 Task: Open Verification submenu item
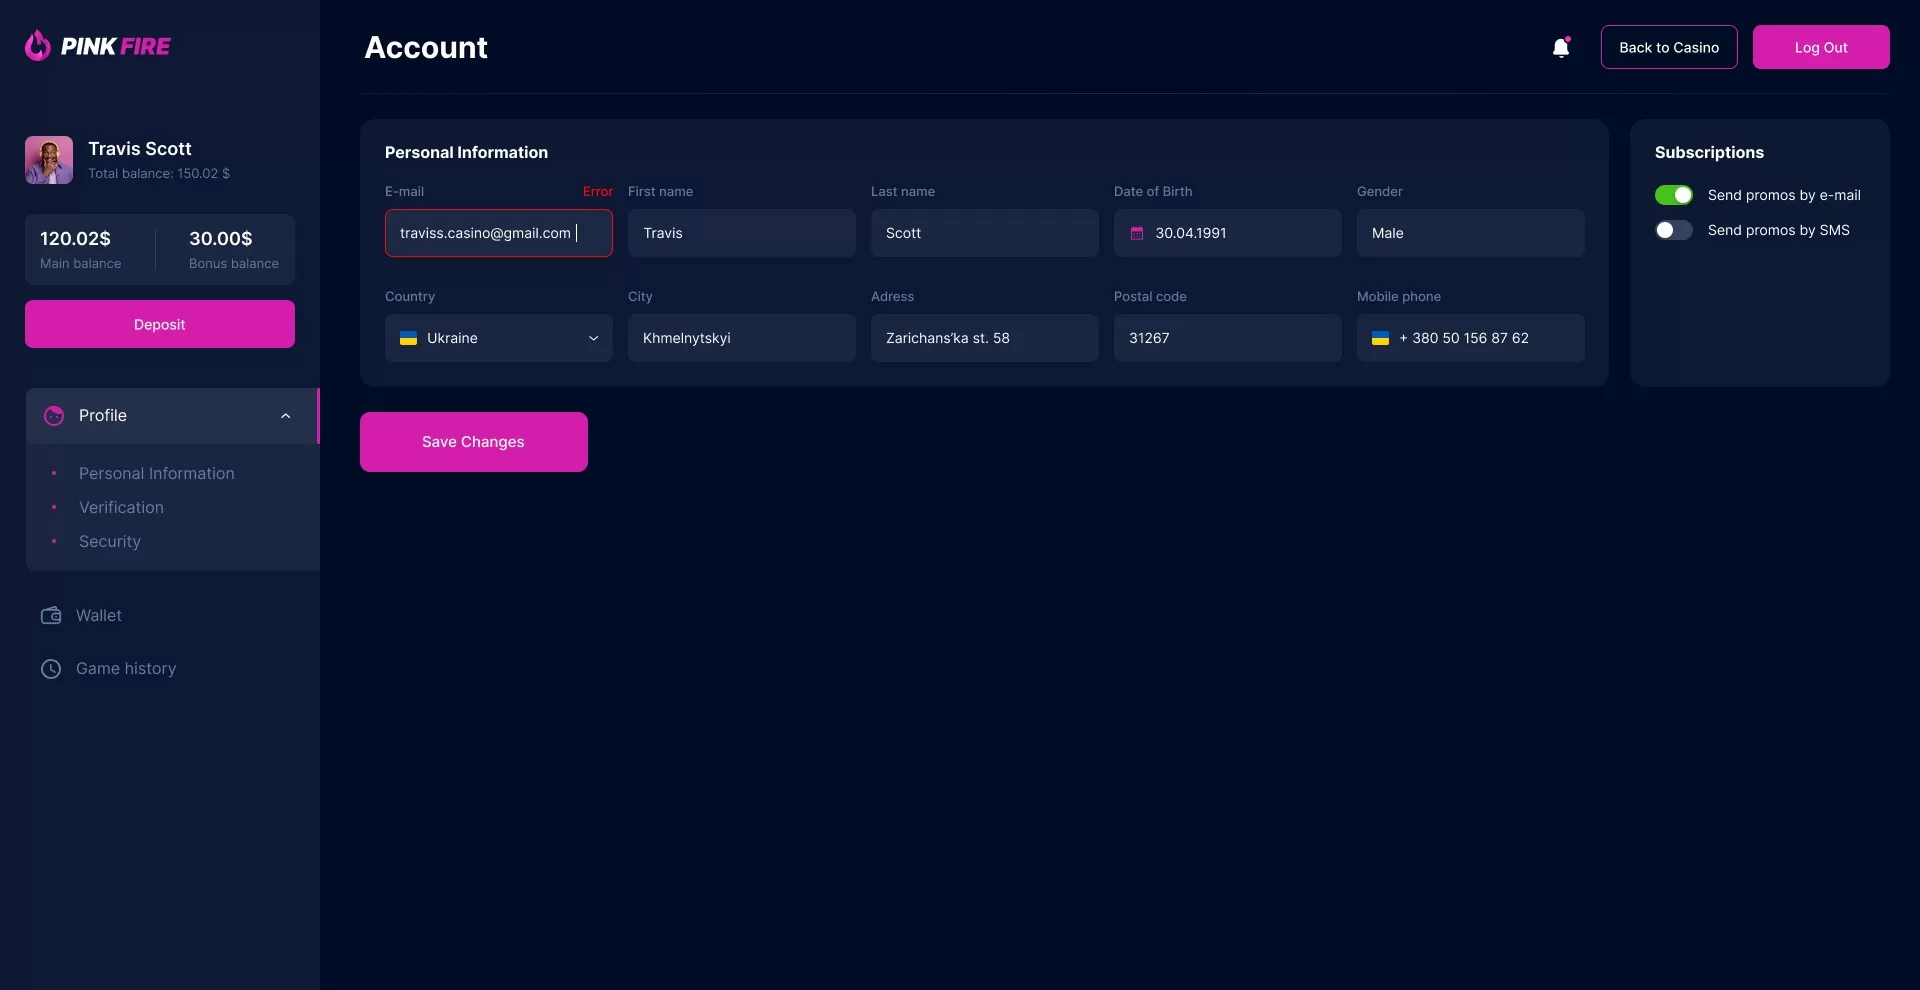[x=121, y=508]
